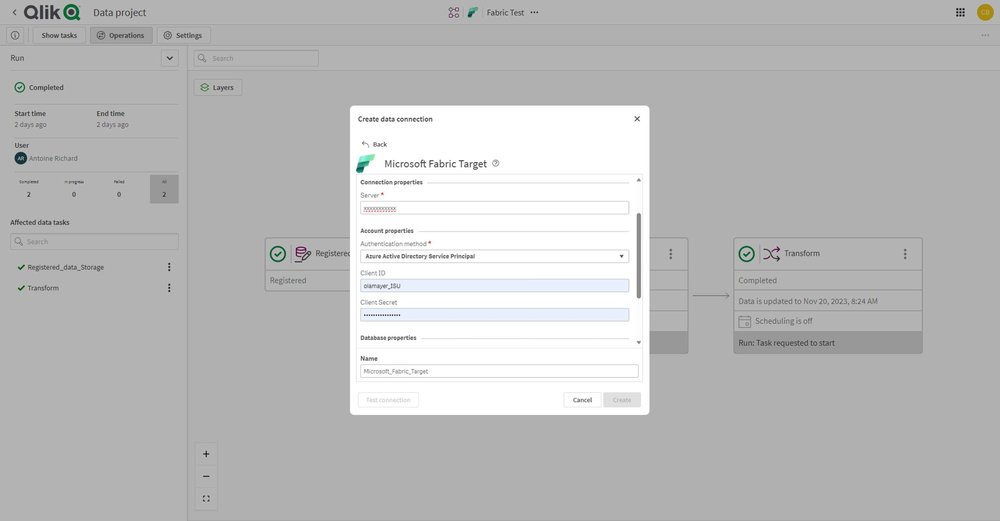
Task: Close the Create data connection dialog
Action: pyautogui.click(x=636, y=119)
